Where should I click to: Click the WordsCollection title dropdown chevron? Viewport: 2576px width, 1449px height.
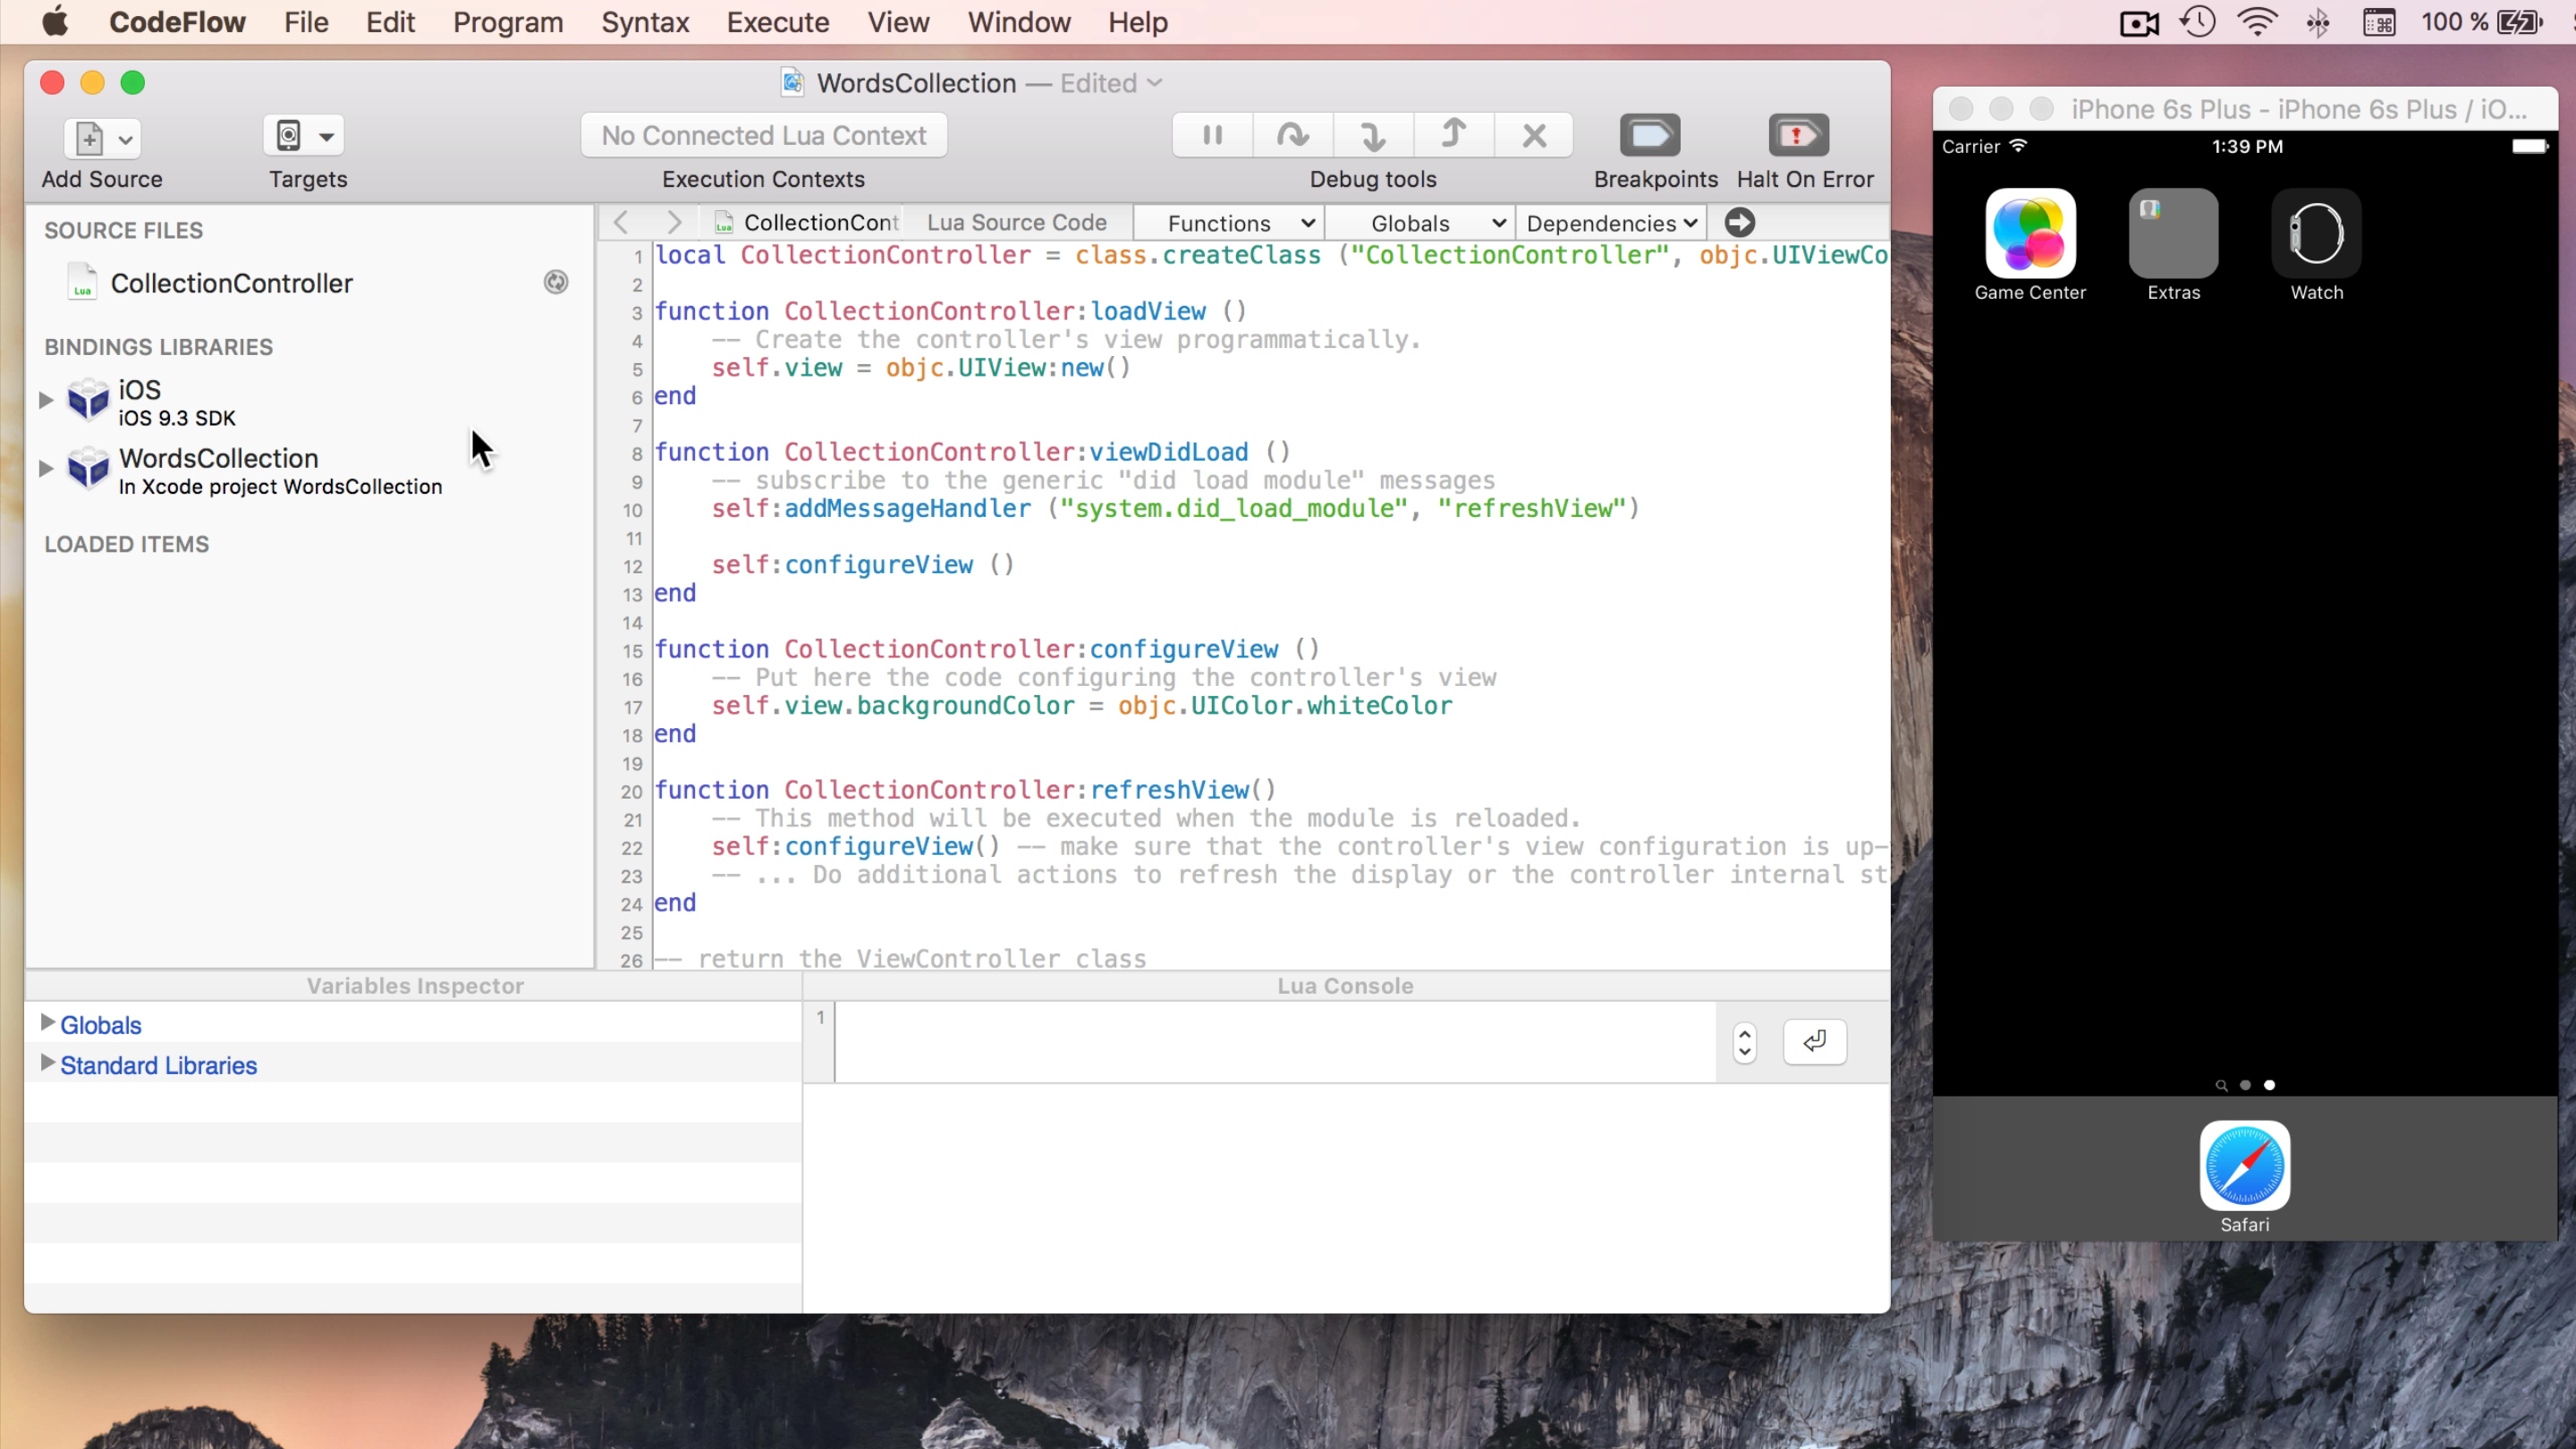point(1155,83)
